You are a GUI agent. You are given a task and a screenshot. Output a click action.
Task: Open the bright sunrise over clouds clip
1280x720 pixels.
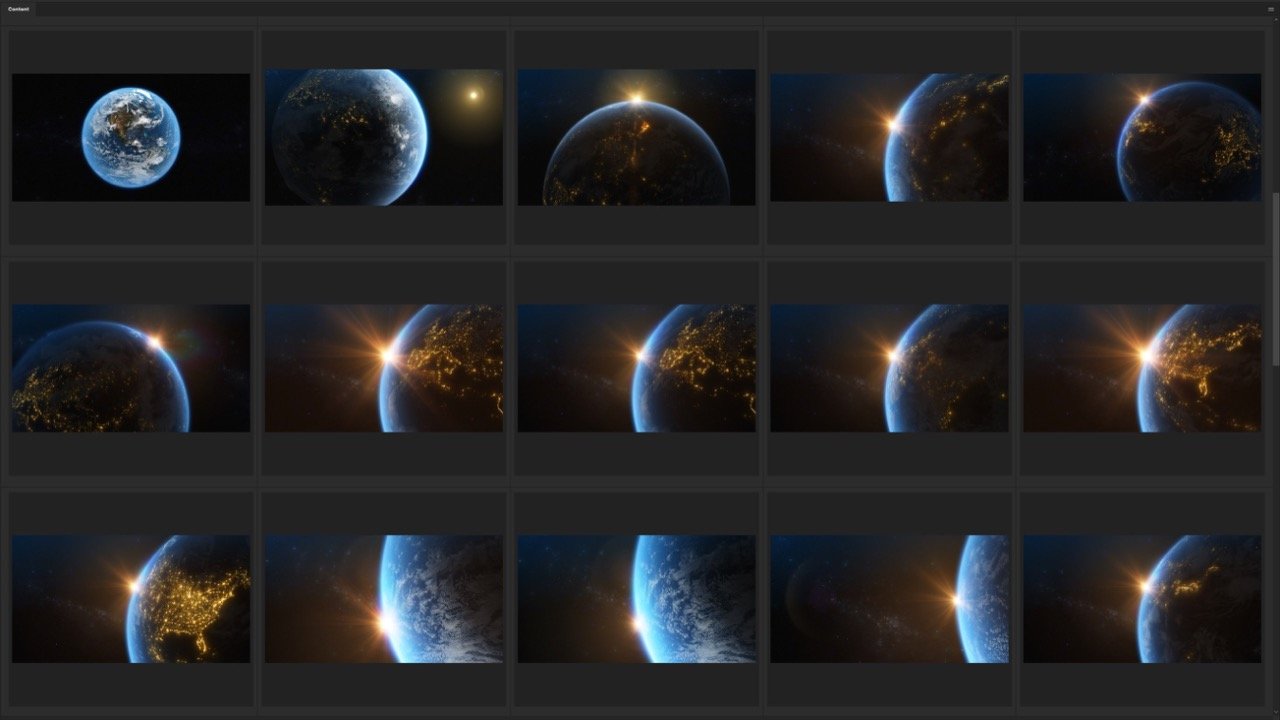click(385, 600)
